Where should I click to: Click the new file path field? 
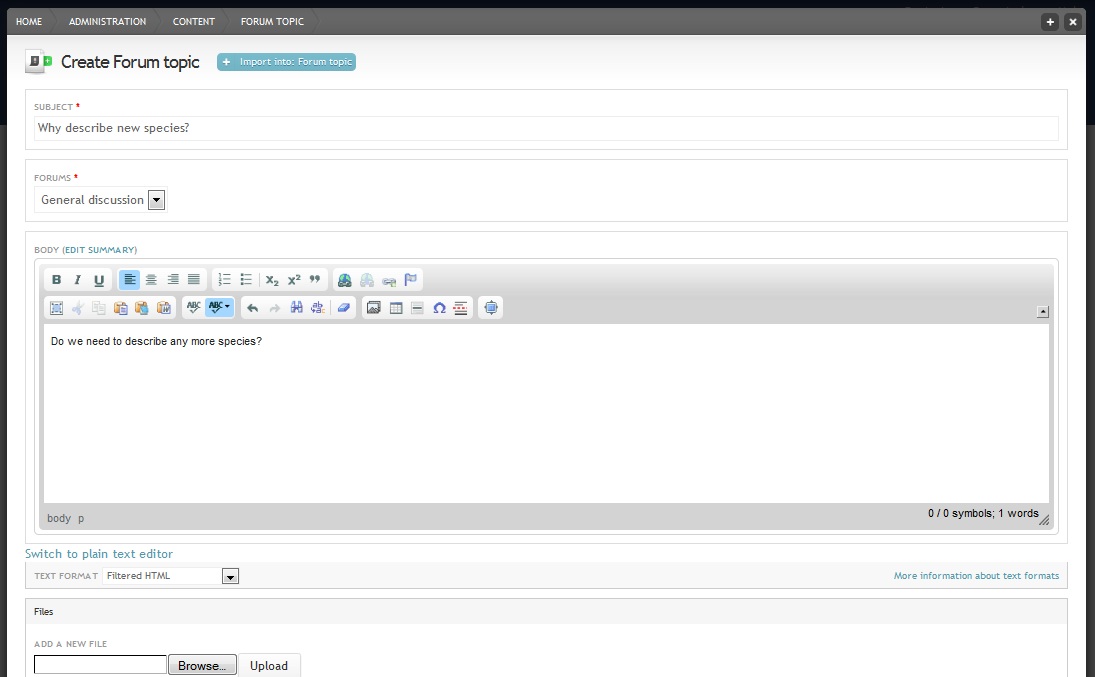coord(101,664)
